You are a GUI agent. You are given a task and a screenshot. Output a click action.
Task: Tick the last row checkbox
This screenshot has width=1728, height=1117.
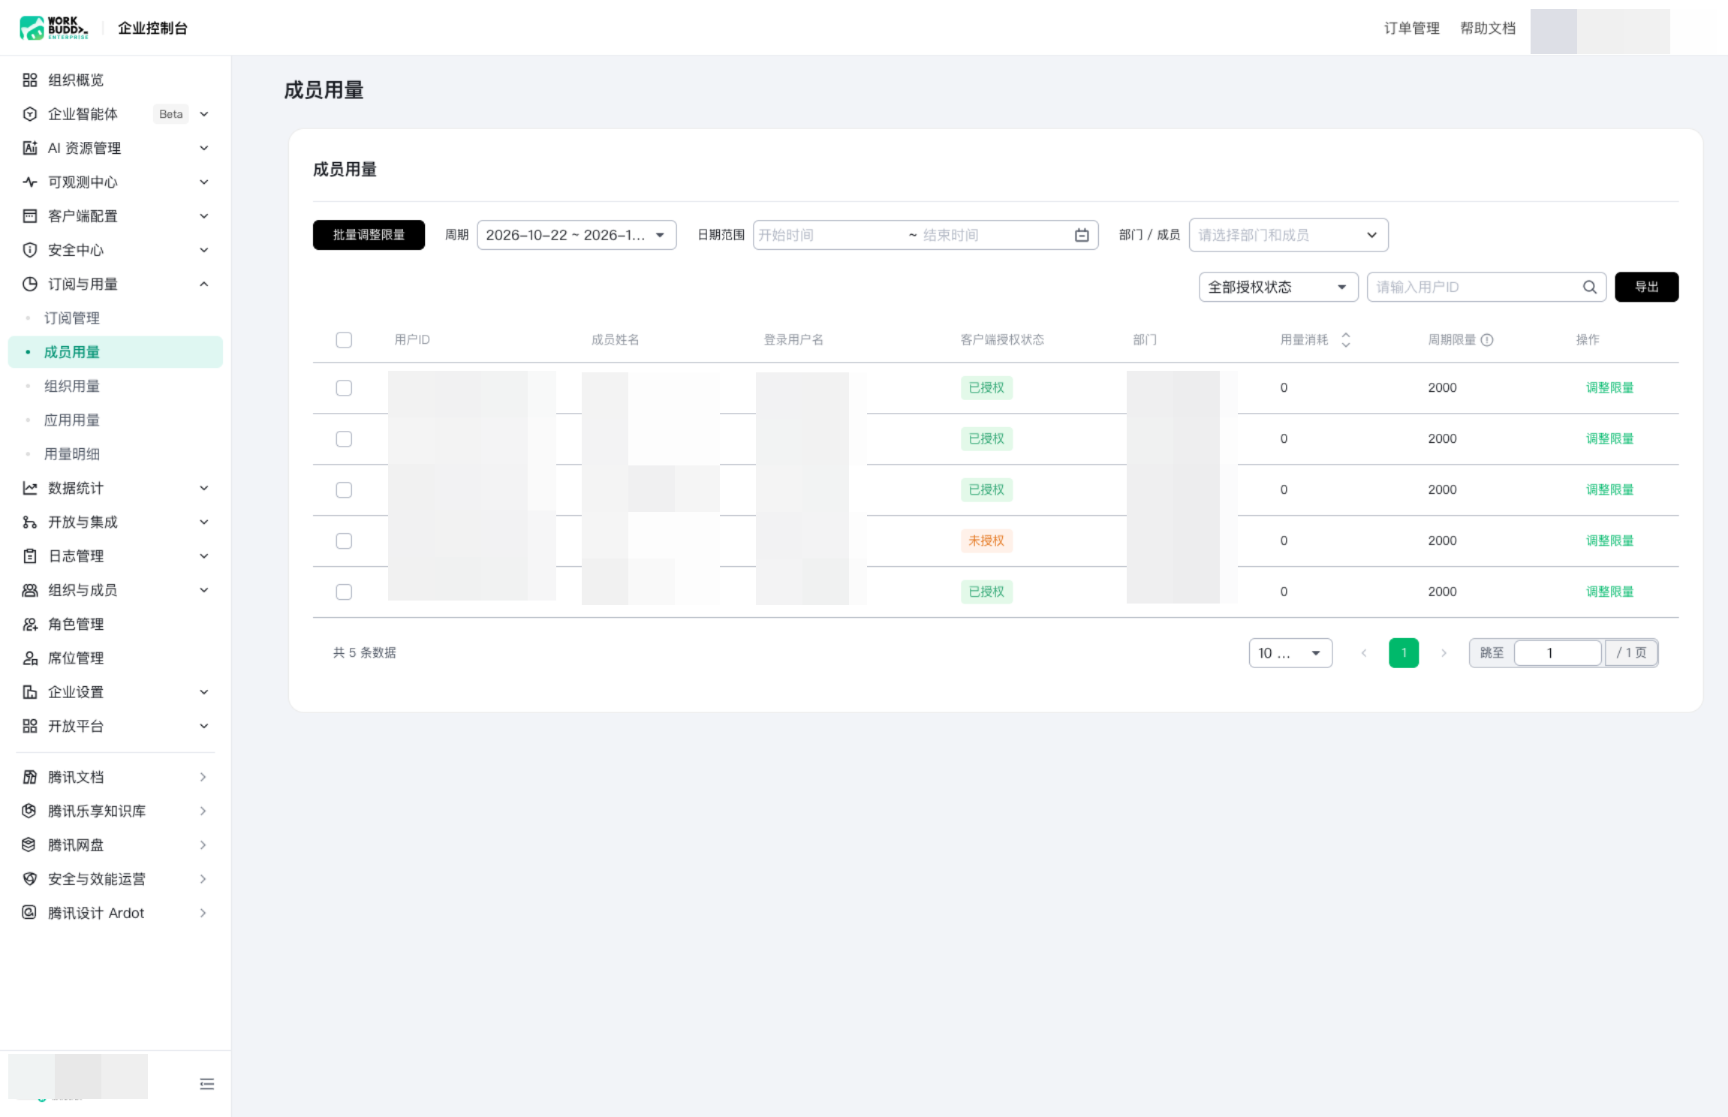(344, 592)
